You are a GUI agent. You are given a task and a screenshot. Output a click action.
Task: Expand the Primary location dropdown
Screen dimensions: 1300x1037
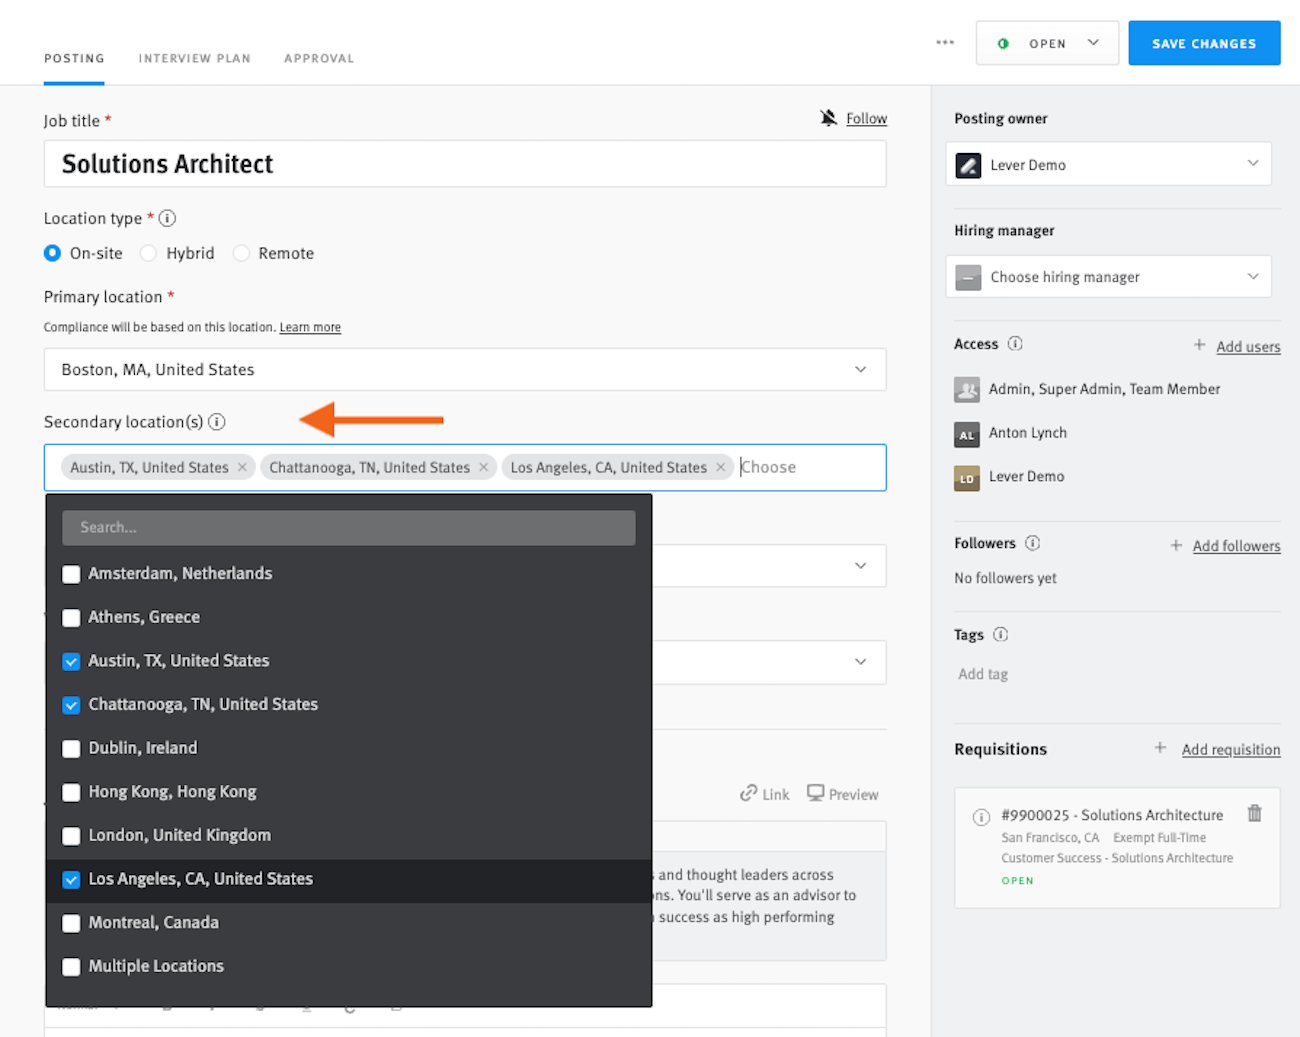click(x=465, y=369)
